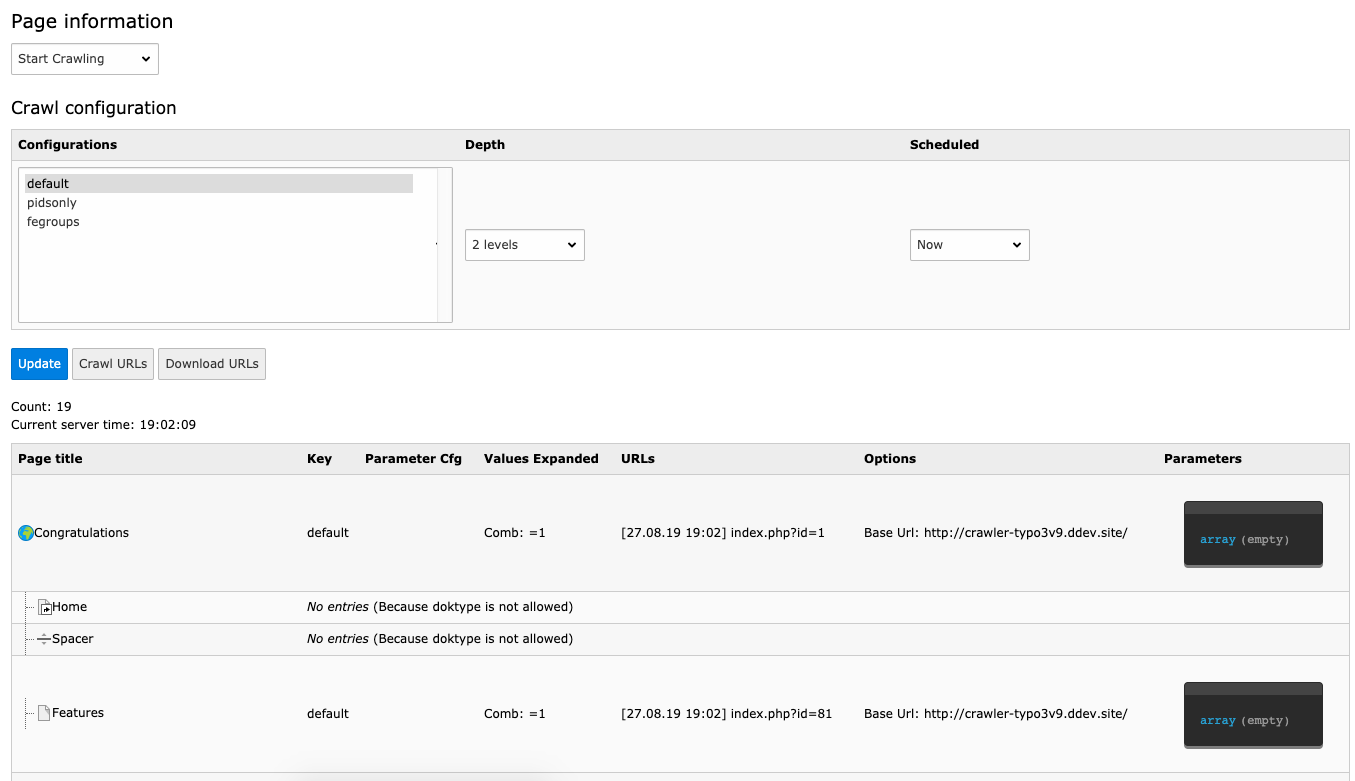Click the globe icon beside Congratulations
The image size is (1355, 781).
26,533
